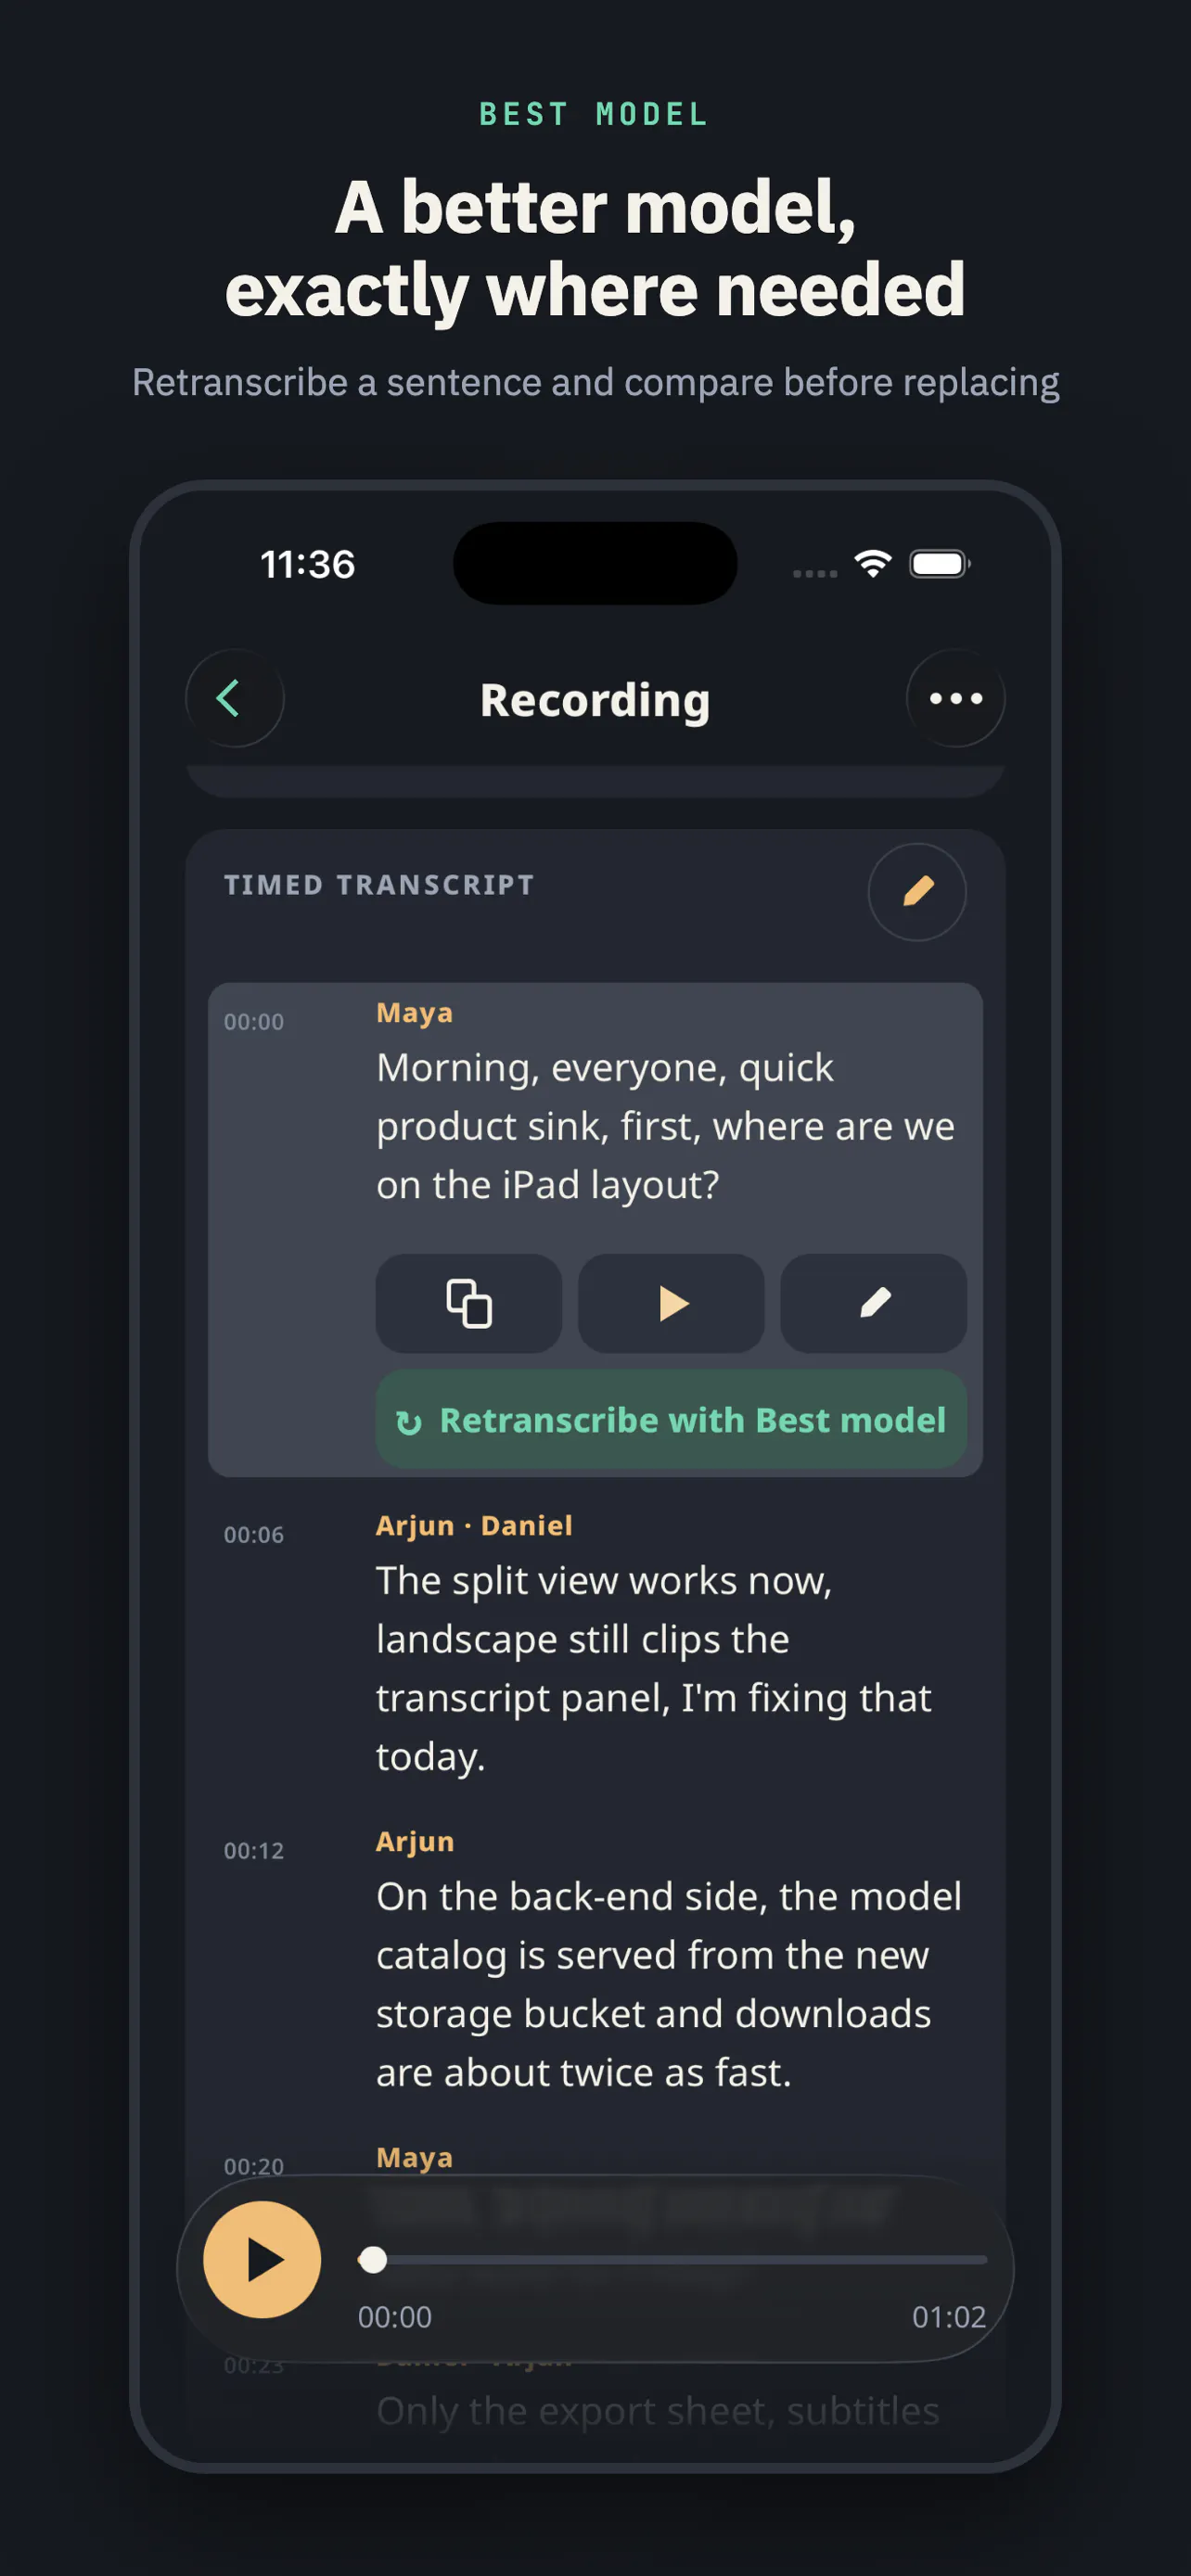Click the 'Retranscribe a sentence and compare' subtitle
Screen dimensions: 1191x2576
[x=595, y=383]
